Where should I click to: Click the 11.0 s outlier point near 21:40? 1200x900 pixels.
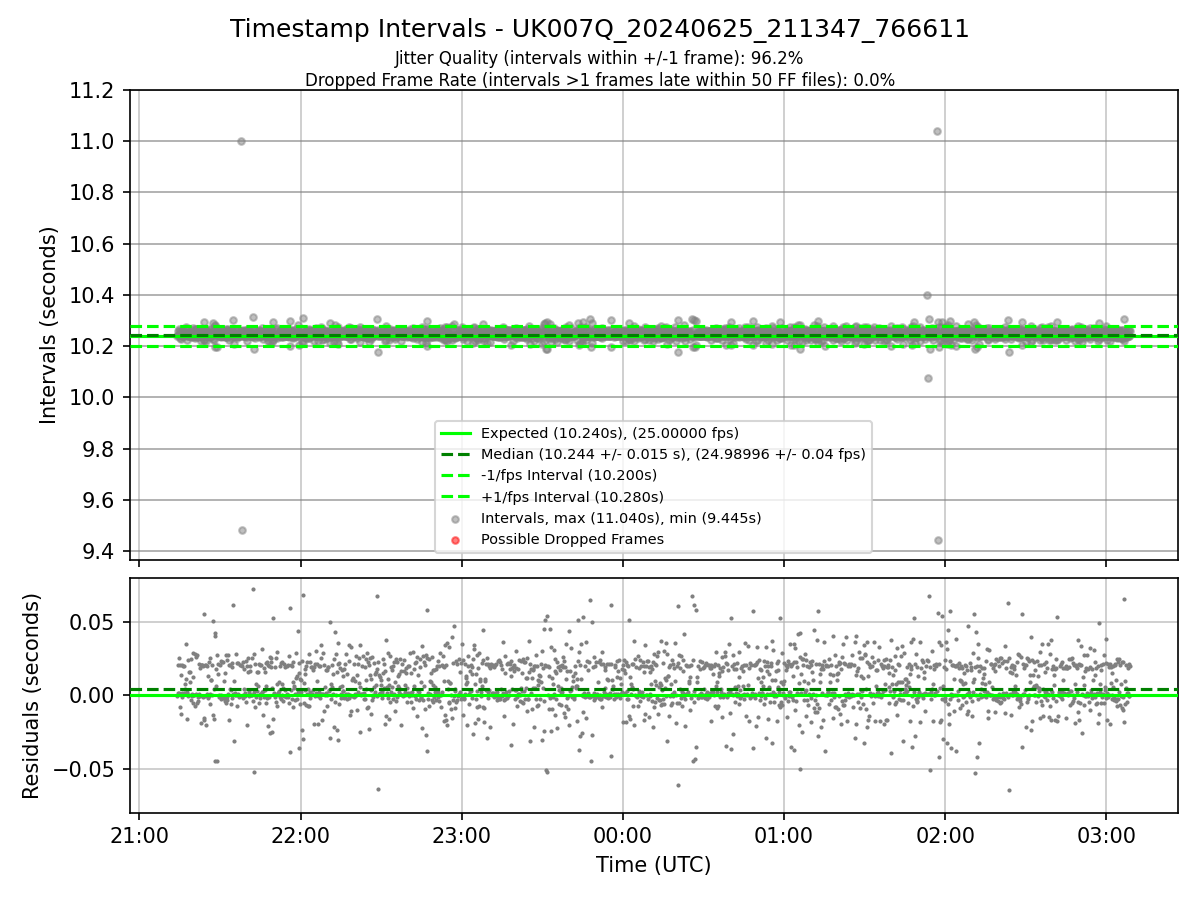point(241,141)
